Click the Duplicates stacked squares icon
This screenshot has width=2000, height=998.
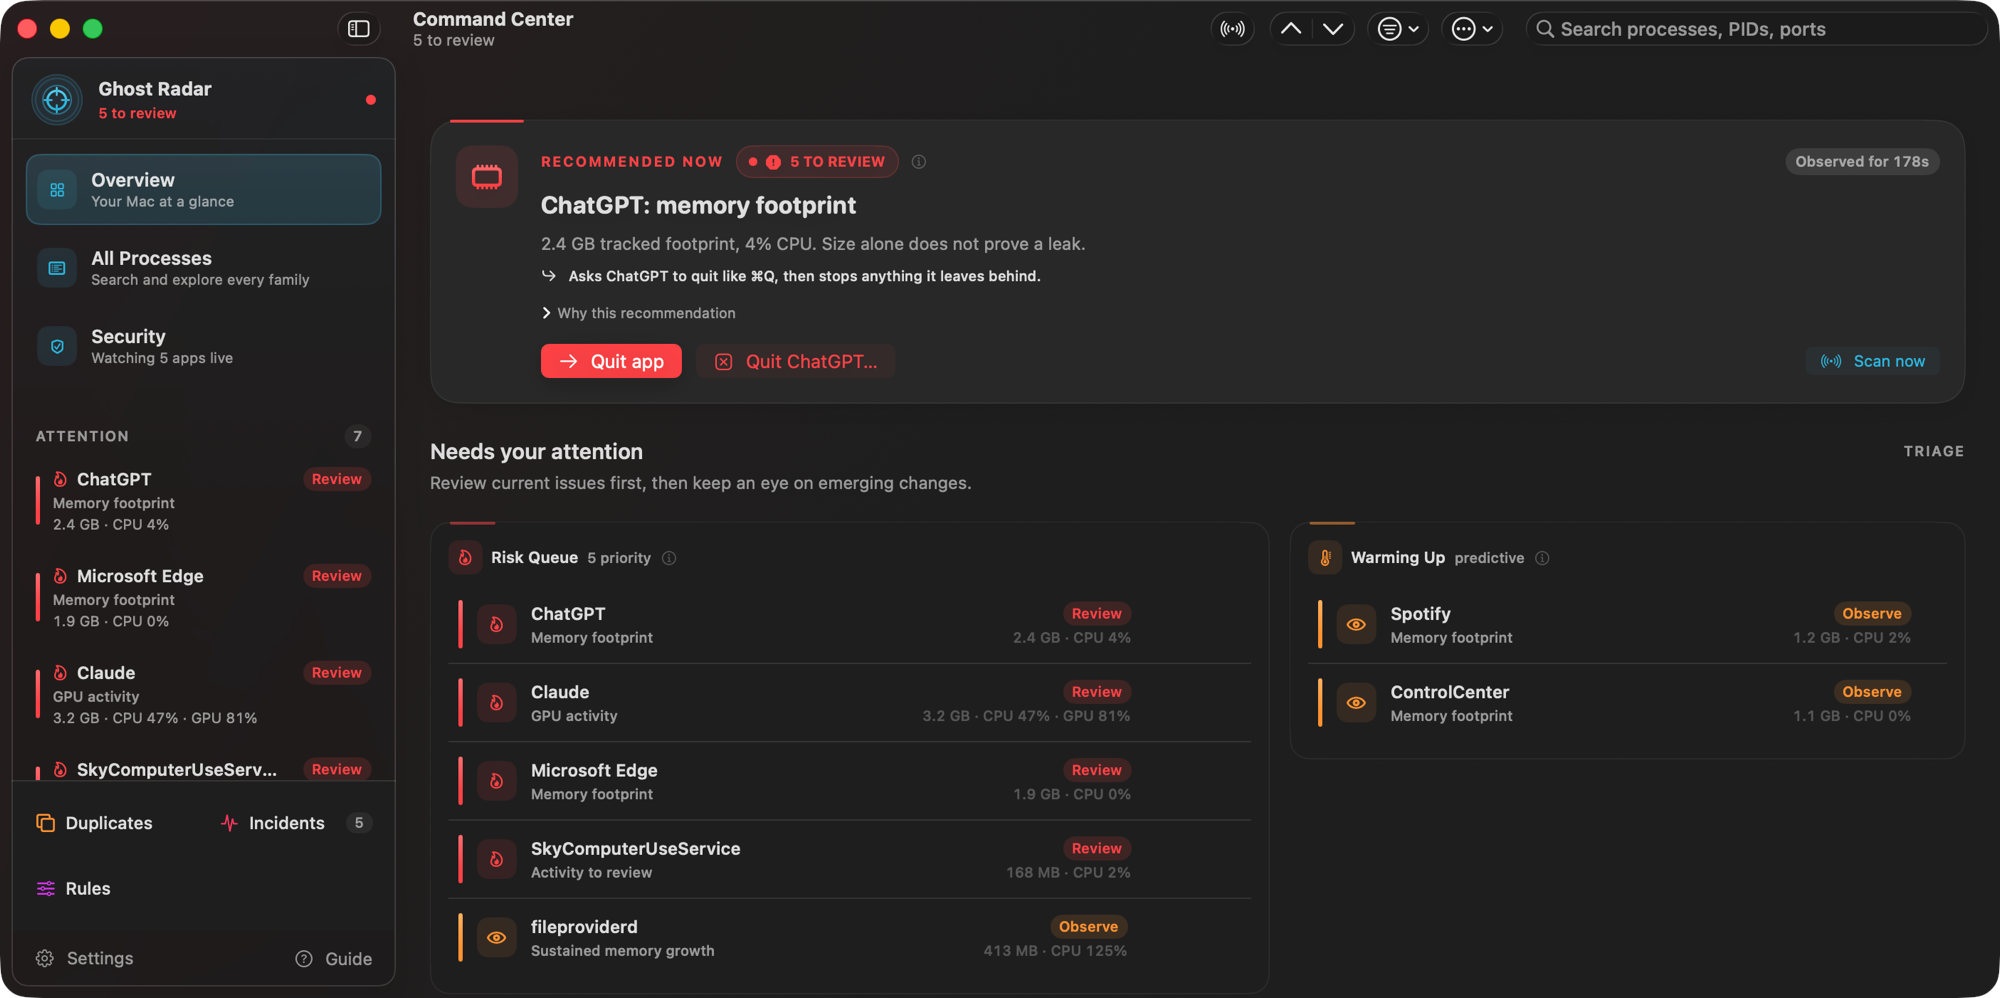[45, 823]
